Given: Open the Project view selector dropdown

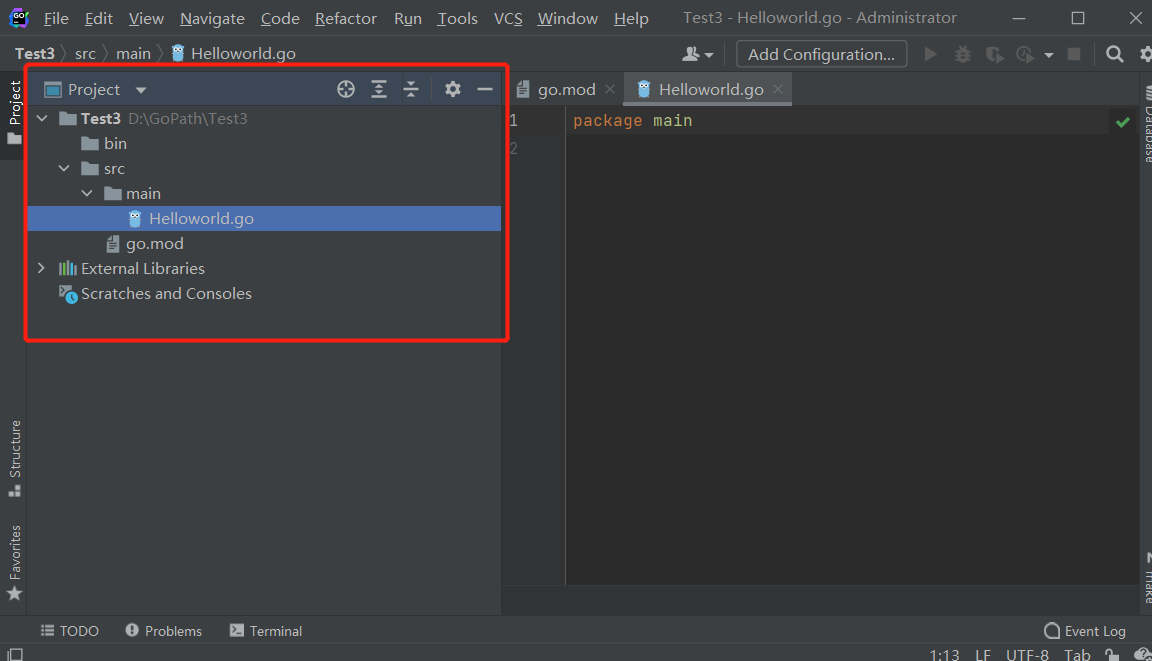Looking at the screenshot, I should (x=96, y=90).
